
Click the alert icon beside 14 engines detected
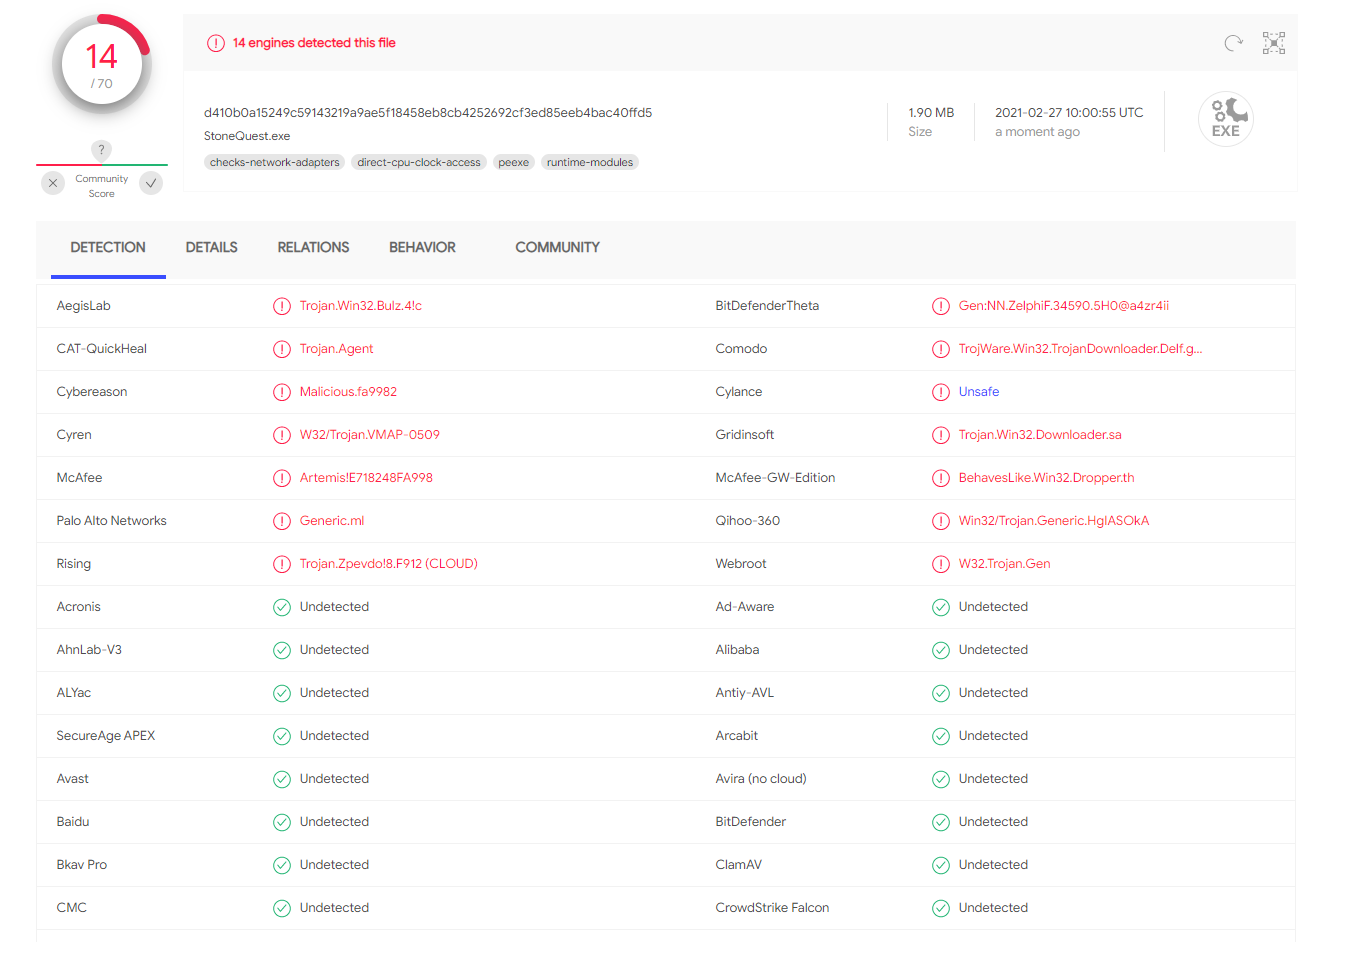[x=215, y=43]
